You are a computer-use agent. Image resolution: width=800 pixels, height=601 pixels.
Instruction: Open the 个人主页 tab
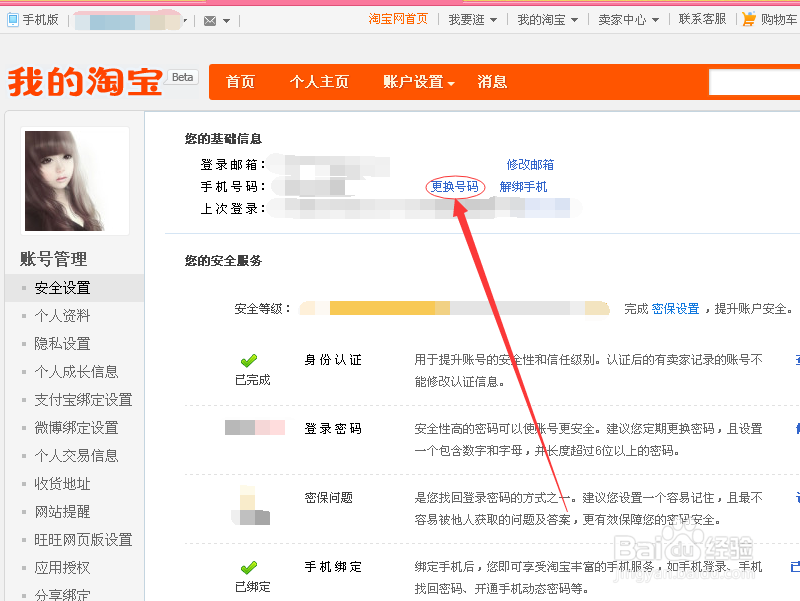pos(319,81)
